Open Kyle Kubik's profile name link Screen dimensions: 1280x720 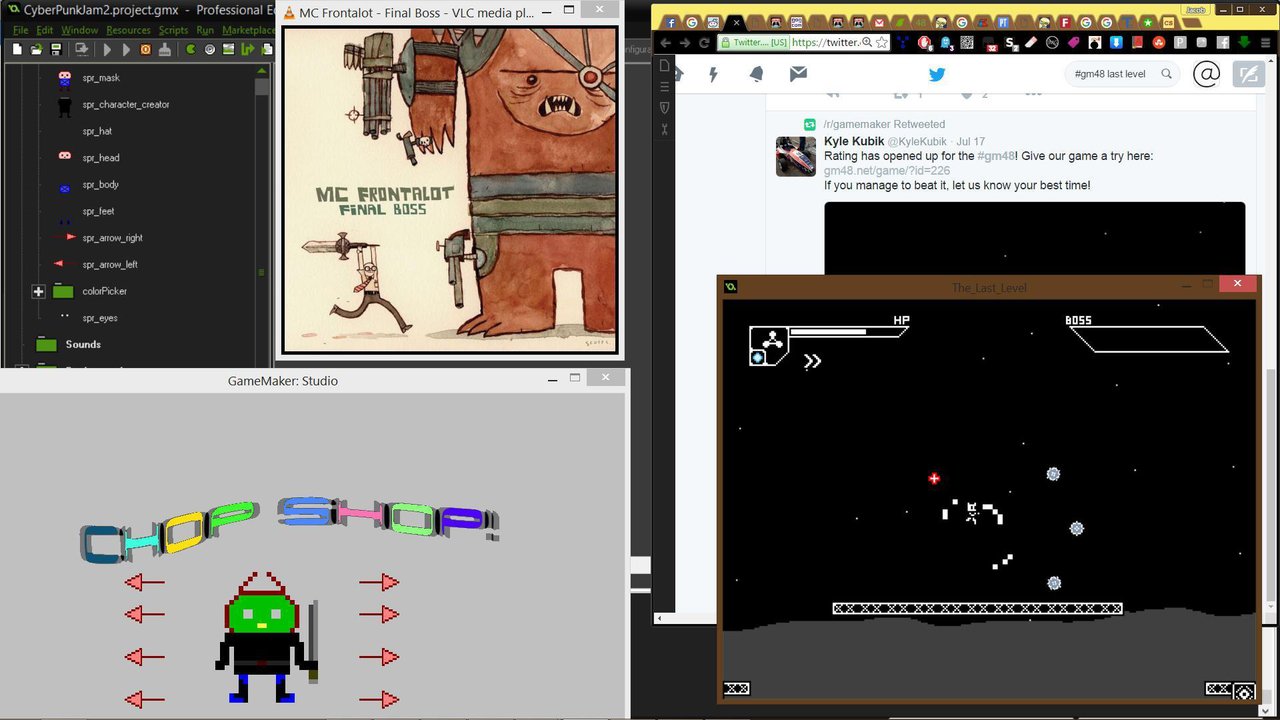[853, 142]
